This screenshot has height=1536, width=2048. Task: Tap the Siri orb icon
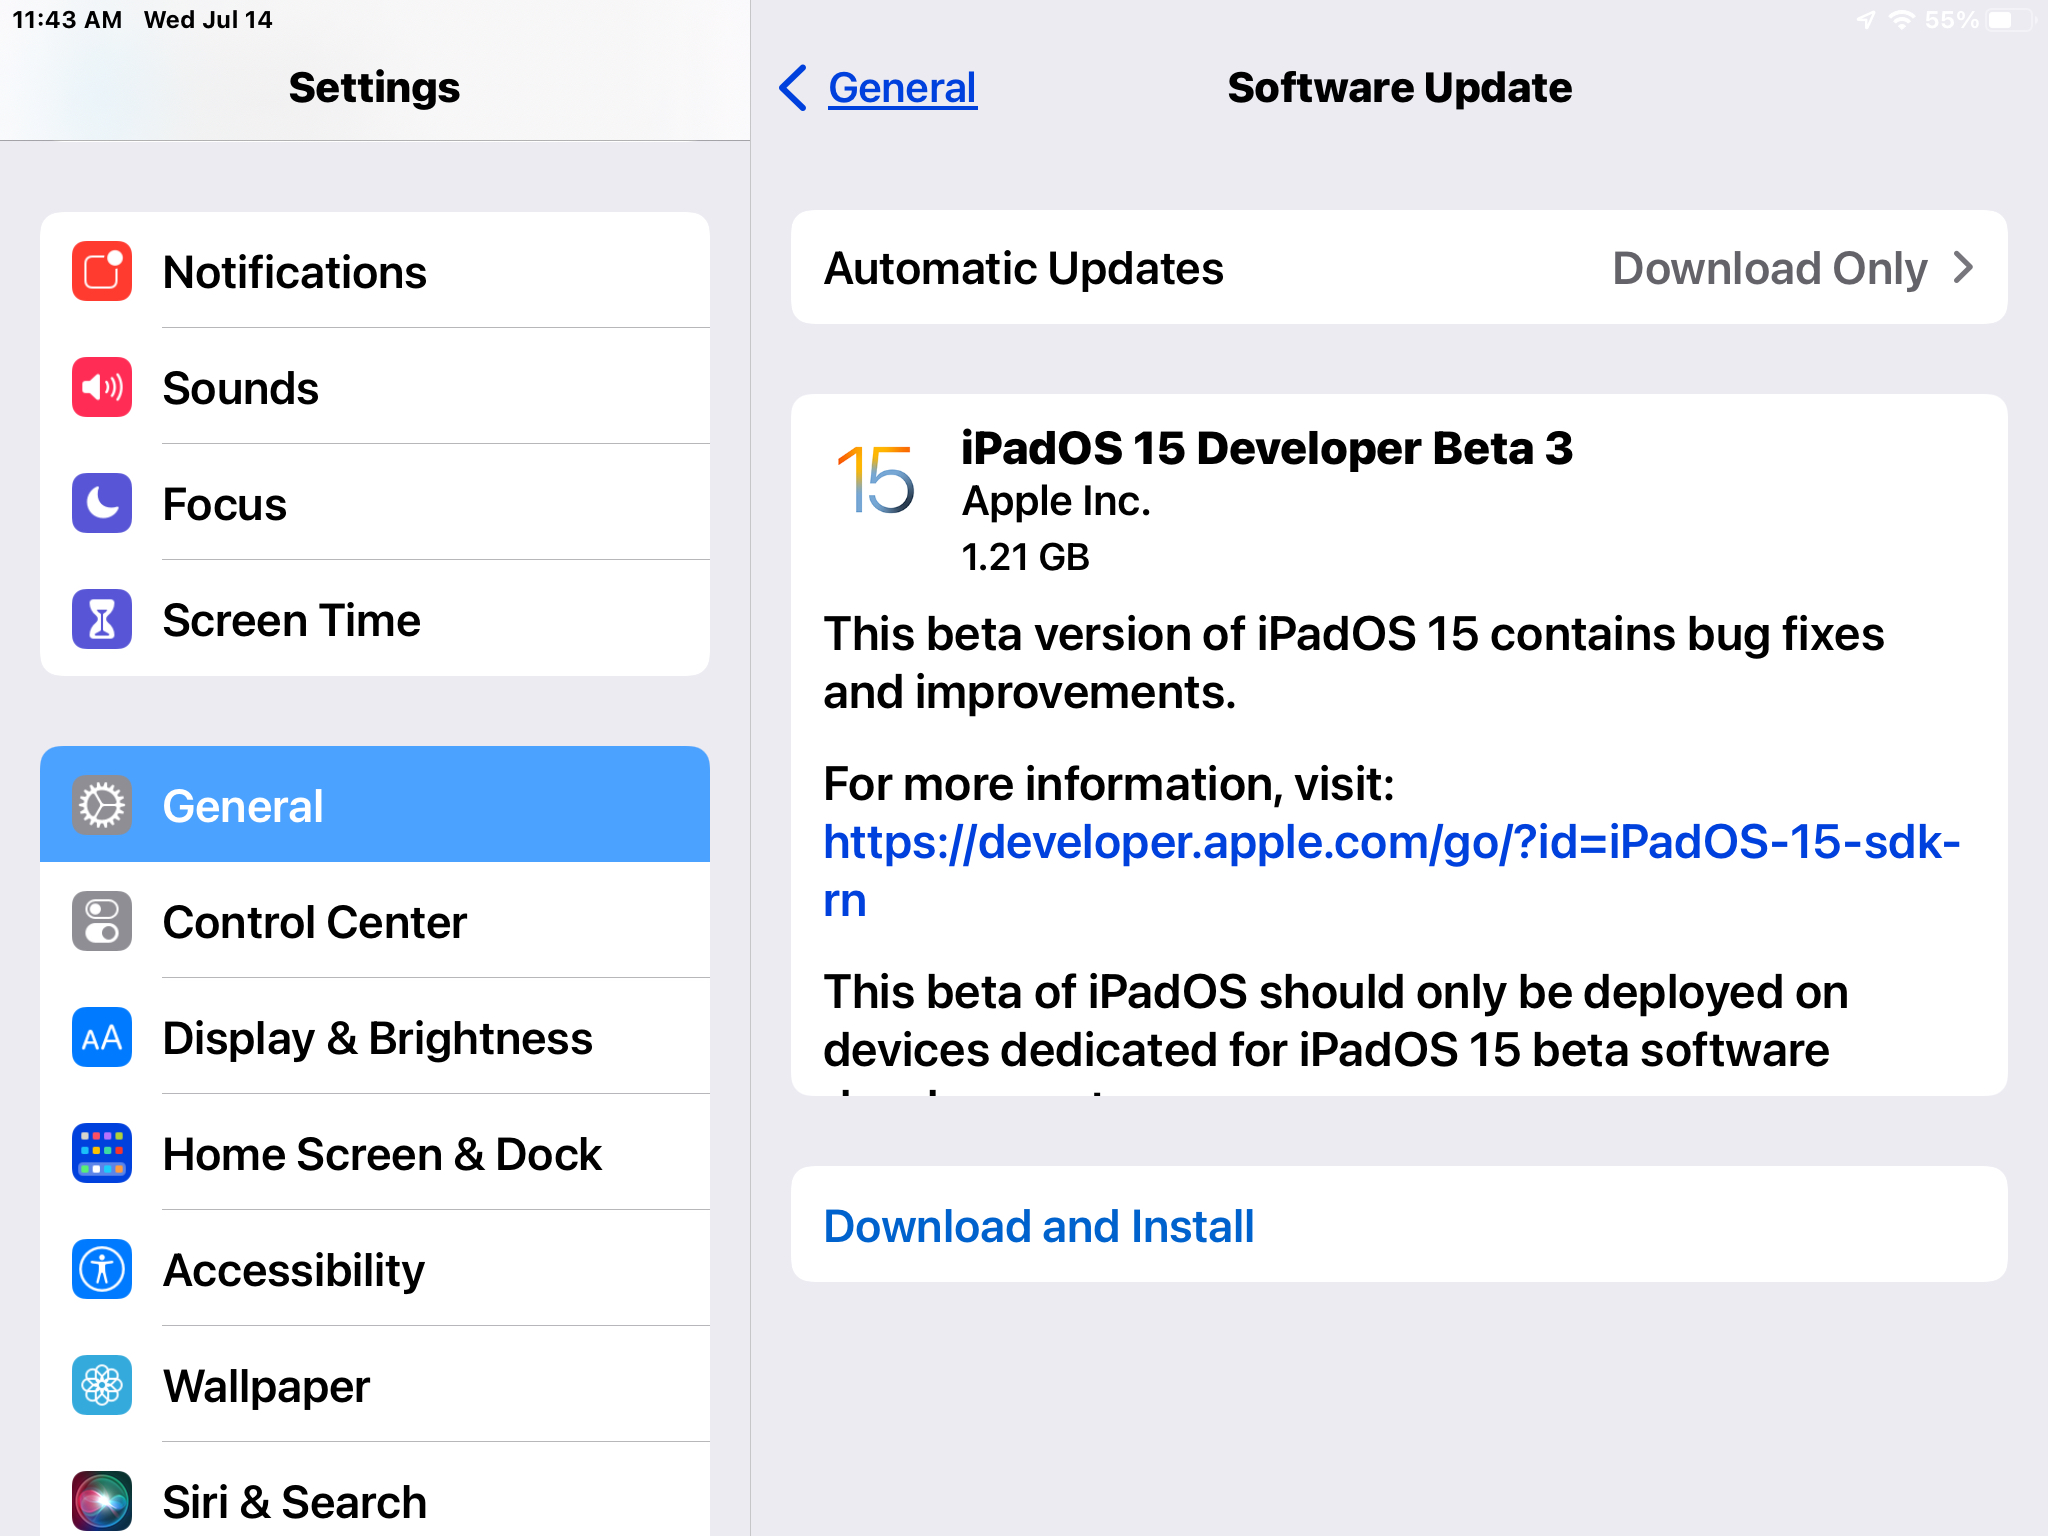101,1500
